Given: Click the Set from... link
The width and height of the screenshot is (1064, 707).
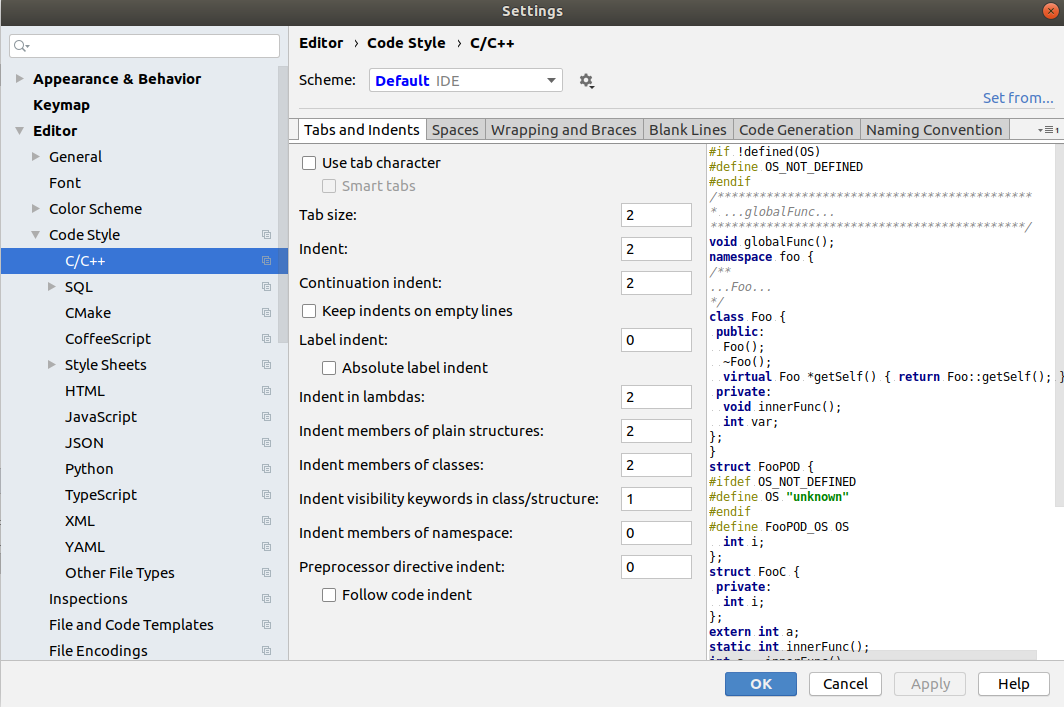Looking at the screenshot, I should (x=1018, y=98).
